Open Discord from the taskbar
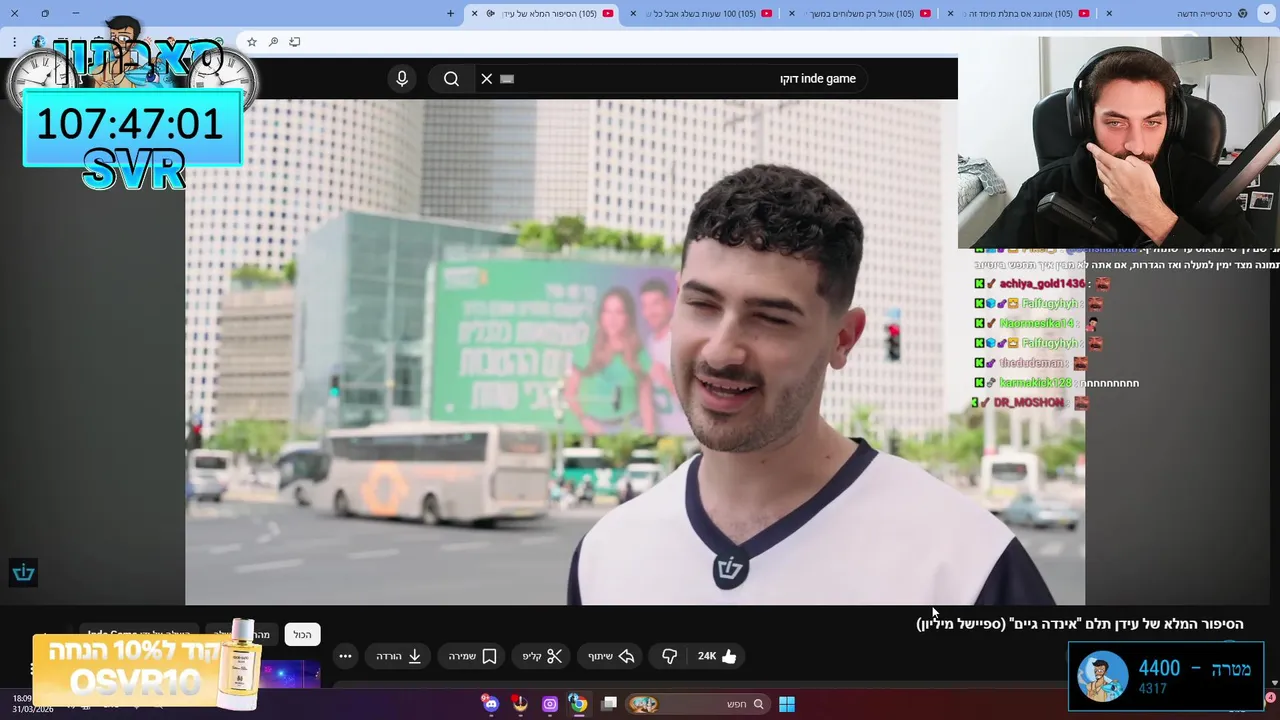1280x720 pixels. pyautogui.click(x=490, y=704)
